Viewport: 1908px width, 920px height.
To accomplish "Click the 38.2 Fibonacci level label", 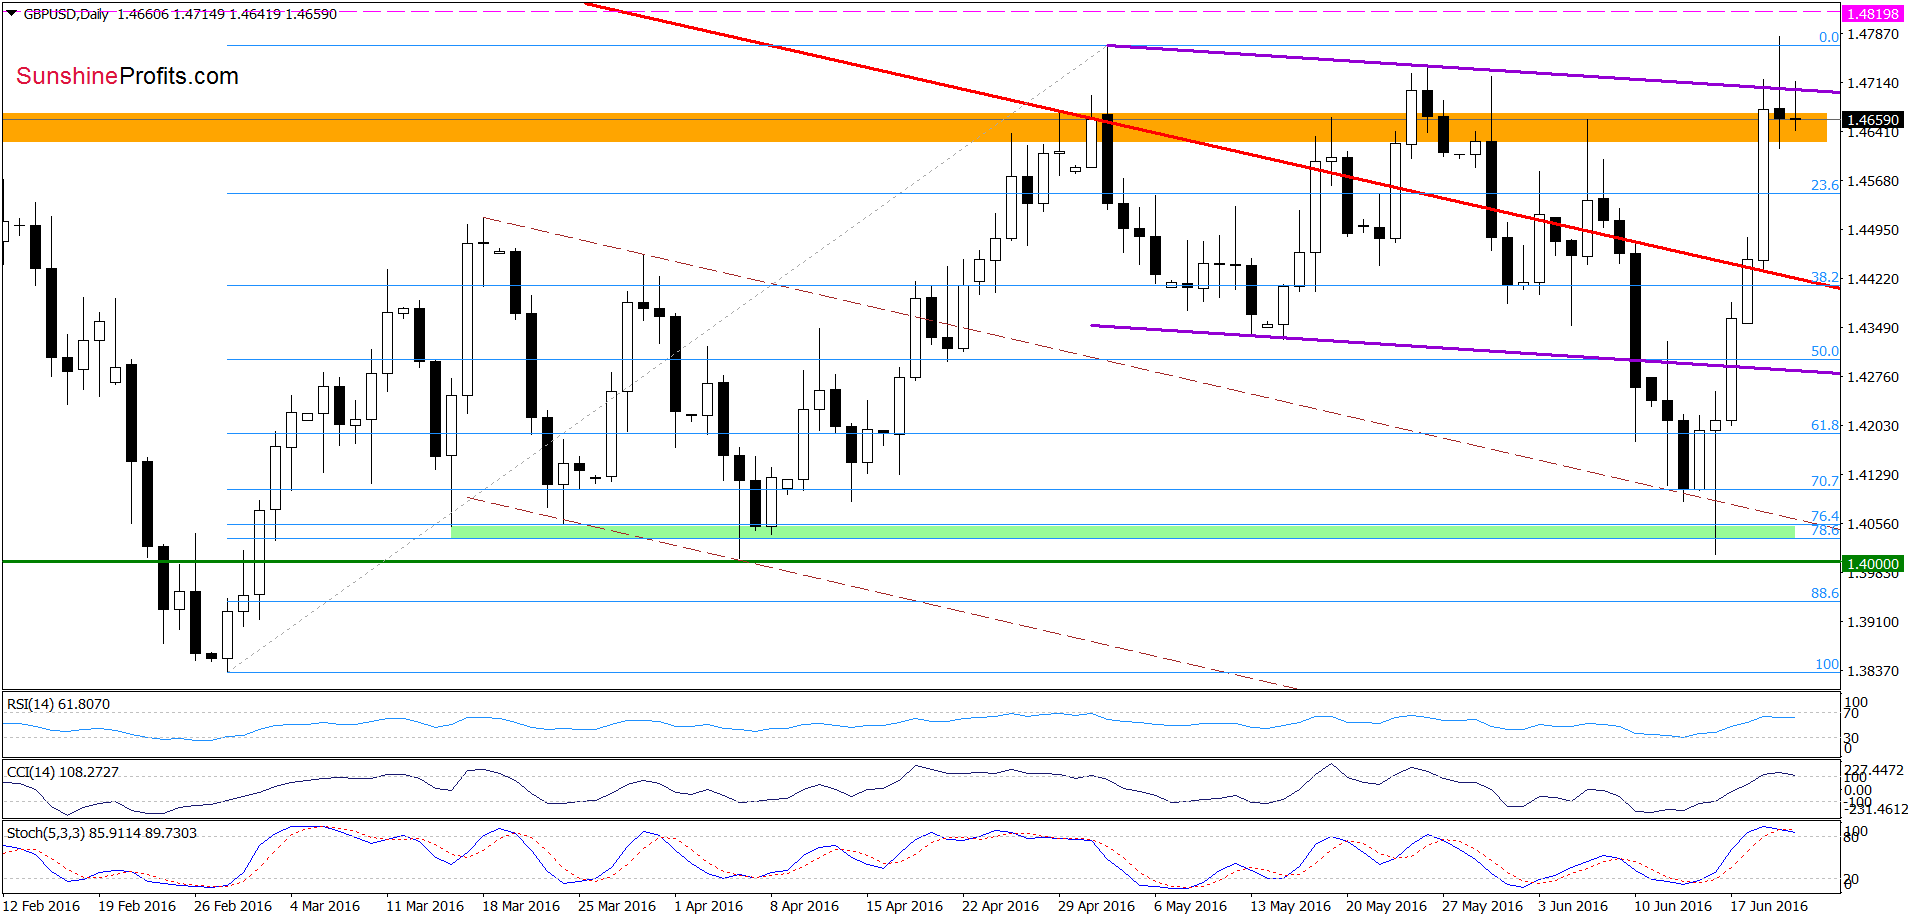I will [1824, 277].
